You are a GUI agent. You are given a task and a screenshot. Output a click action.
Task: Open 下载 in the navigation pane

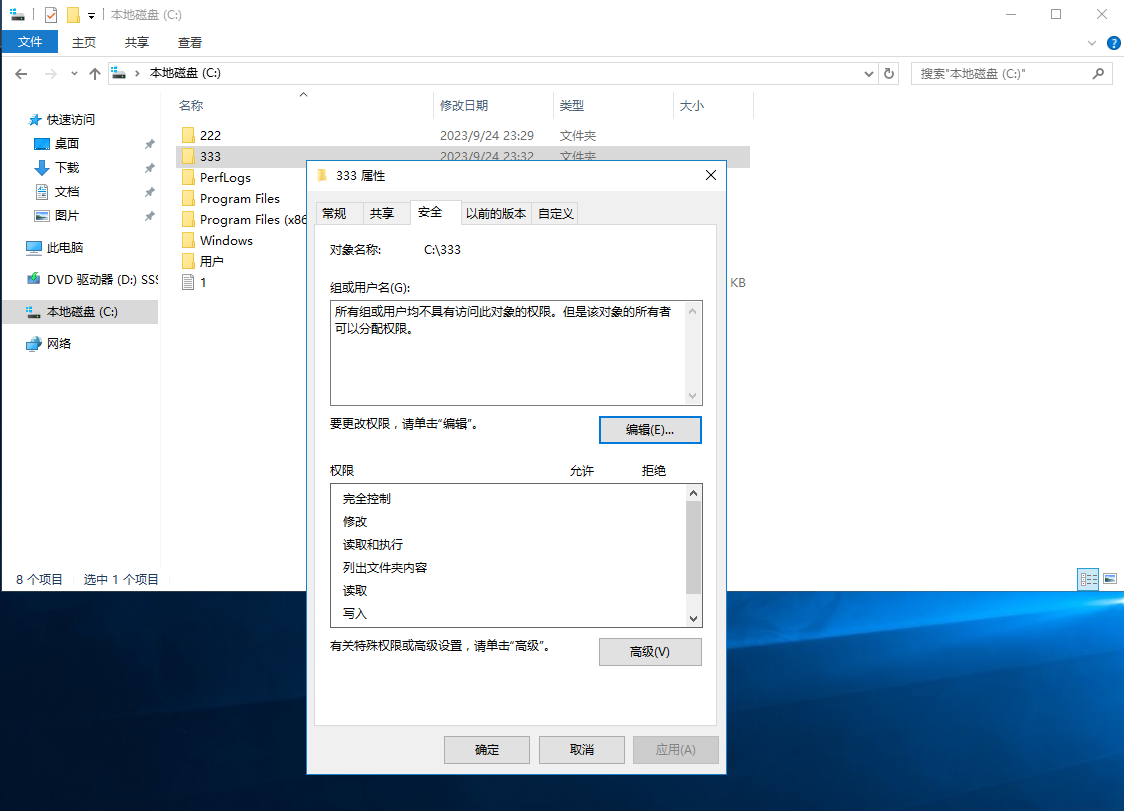pyautogui.click(x=67, y=168)
